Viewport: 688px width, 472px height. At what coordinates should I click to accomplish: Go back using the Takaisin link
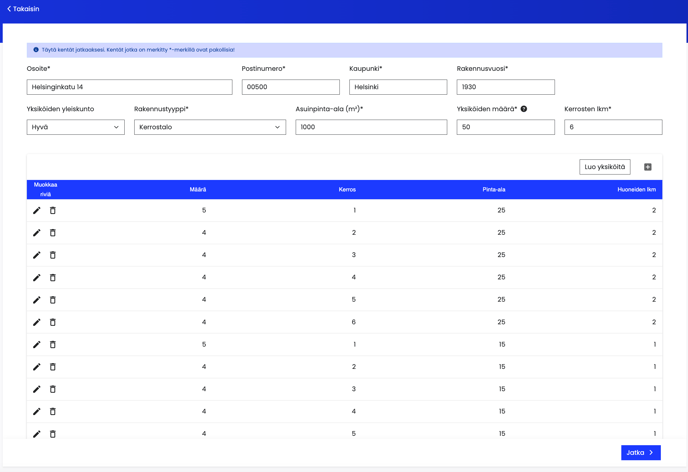[23, 9]
